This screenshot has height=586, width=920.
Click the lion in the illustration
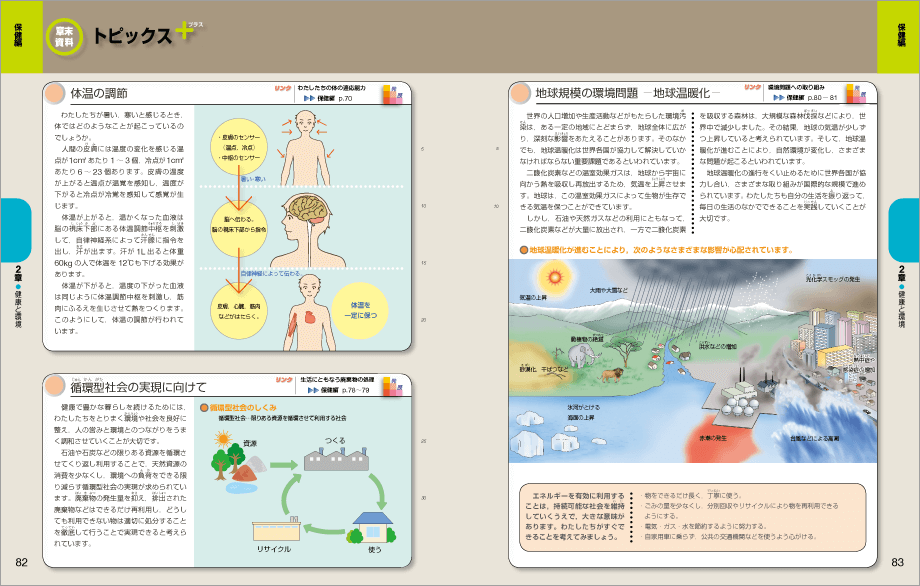[x=611, y=374]
